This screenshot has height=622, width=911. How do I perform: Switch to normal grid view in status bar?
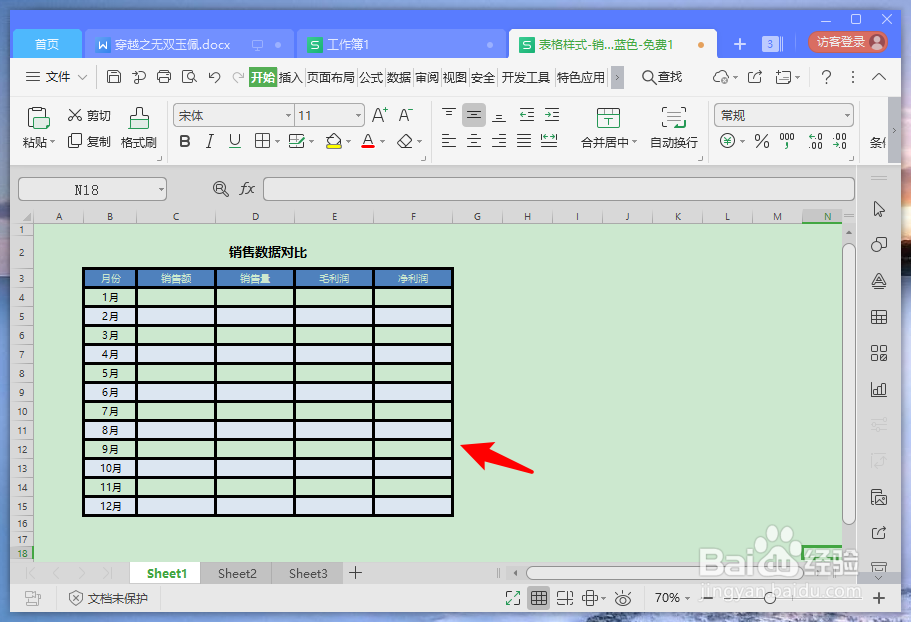coord(539,598)
